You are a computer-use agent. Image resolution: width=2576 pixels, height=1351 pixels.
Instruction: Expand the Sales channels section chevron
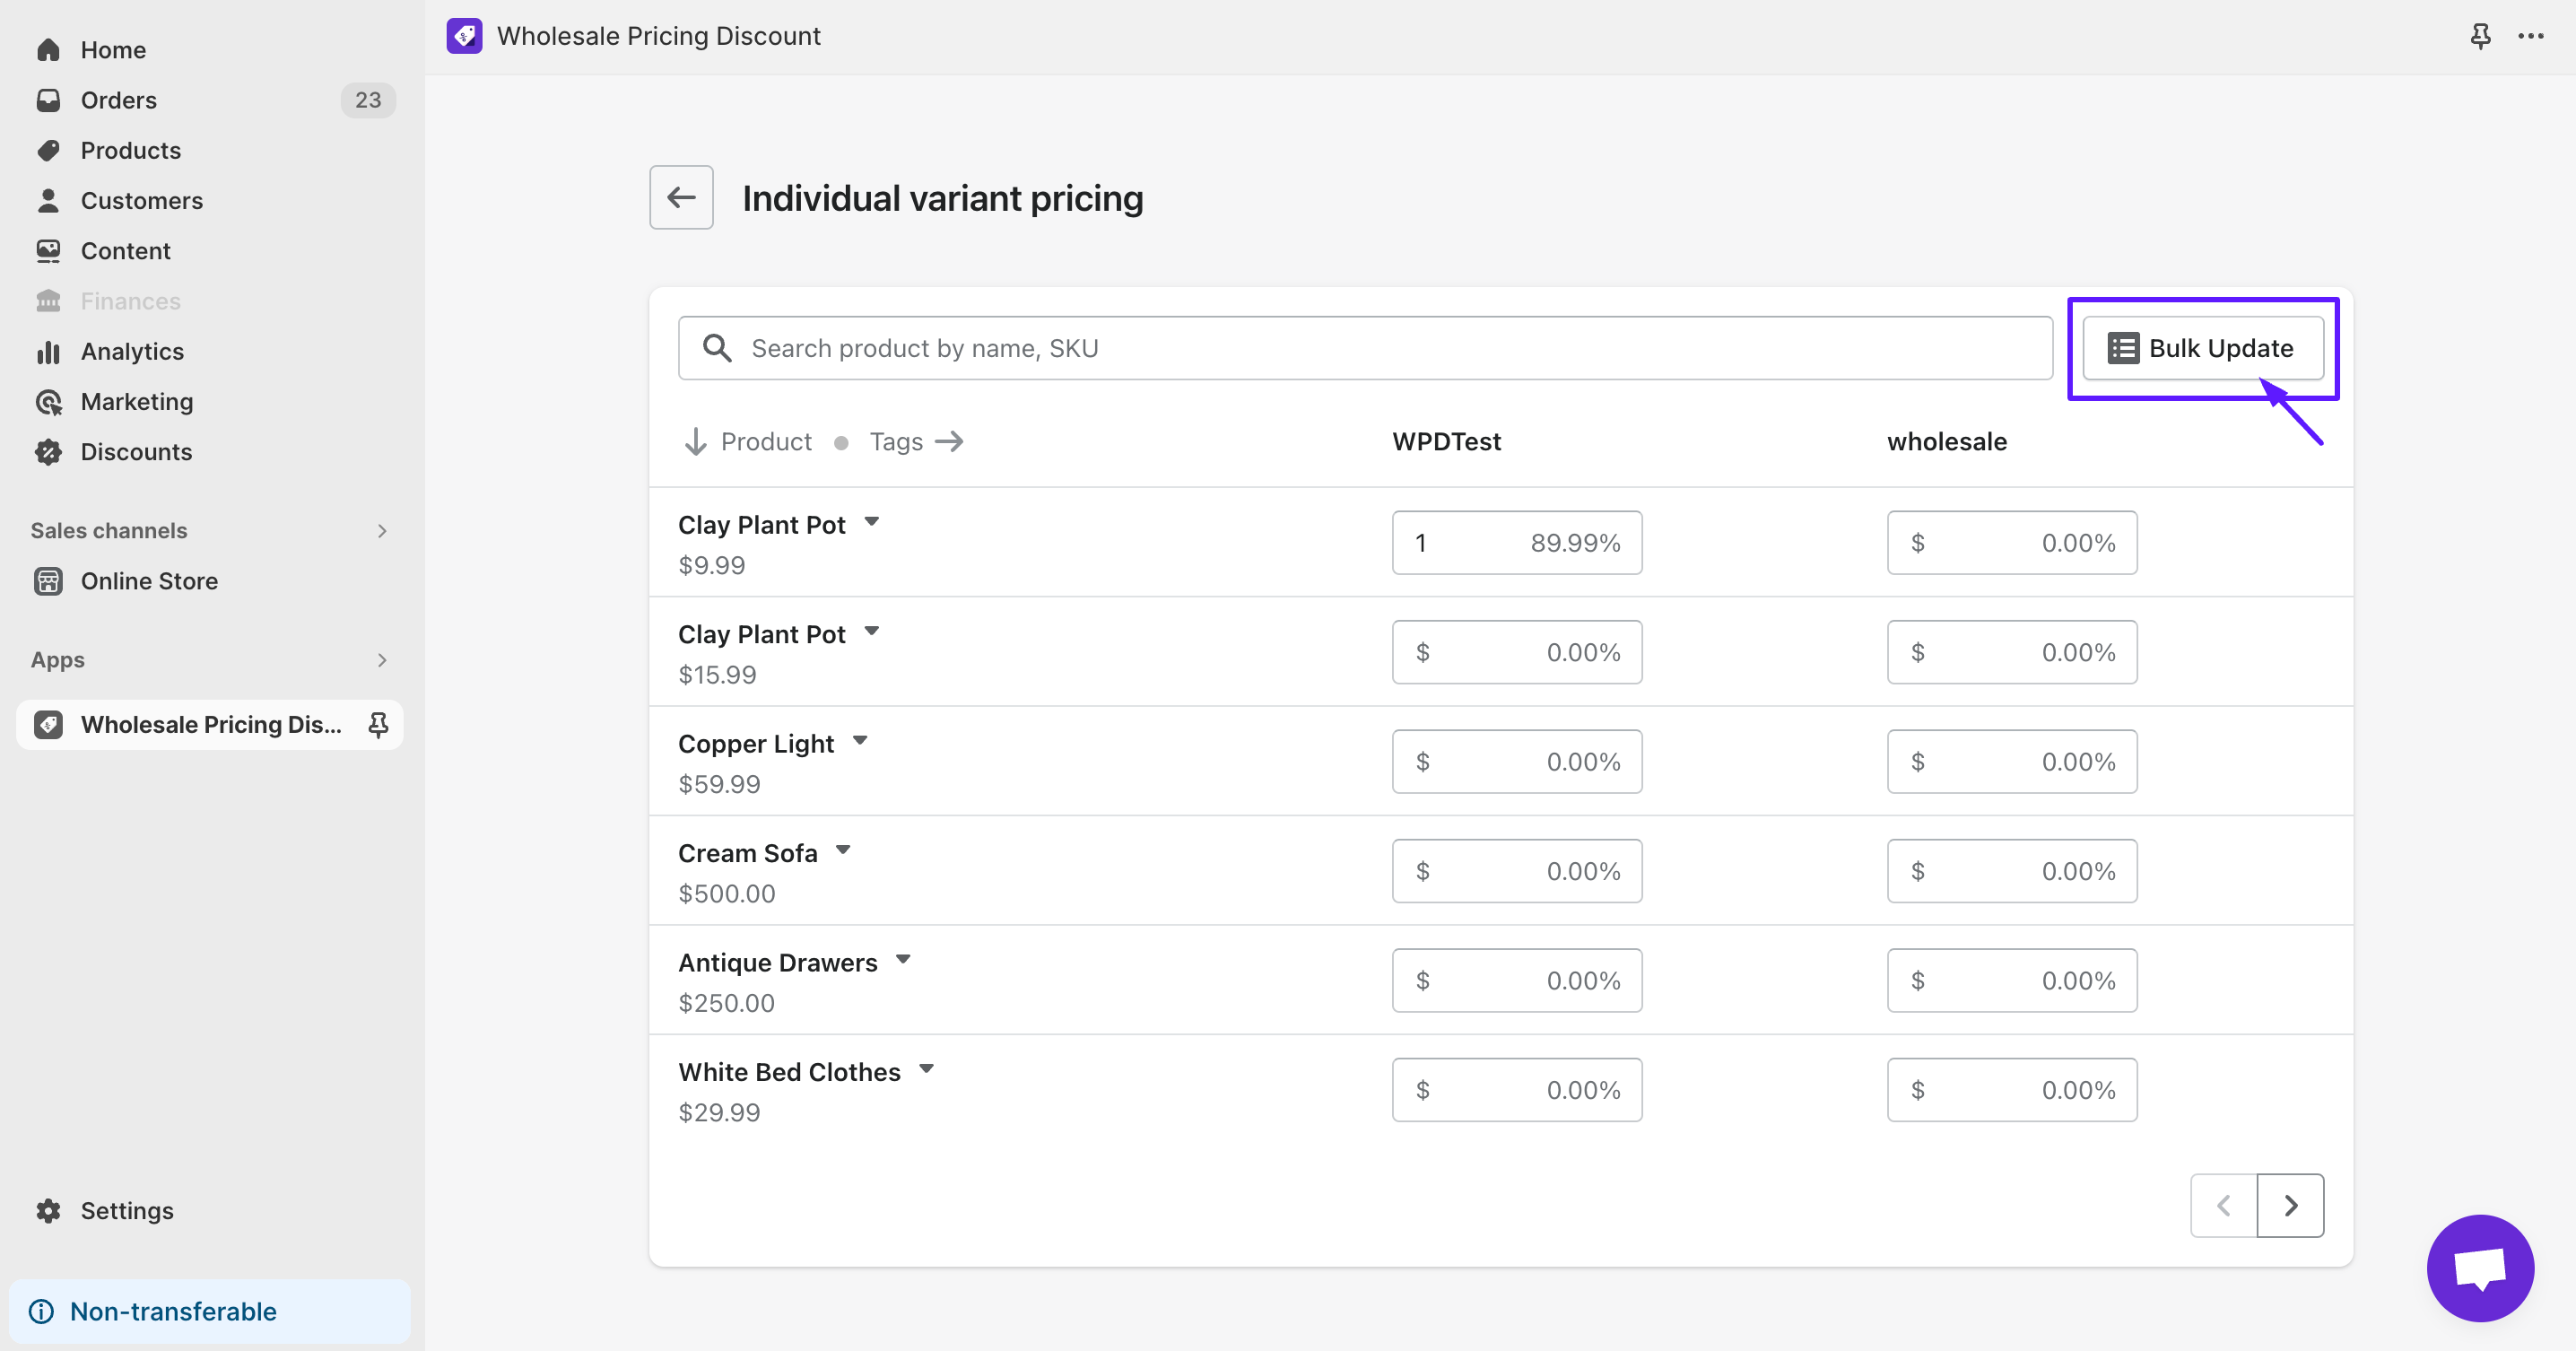[x=382, y=531]
